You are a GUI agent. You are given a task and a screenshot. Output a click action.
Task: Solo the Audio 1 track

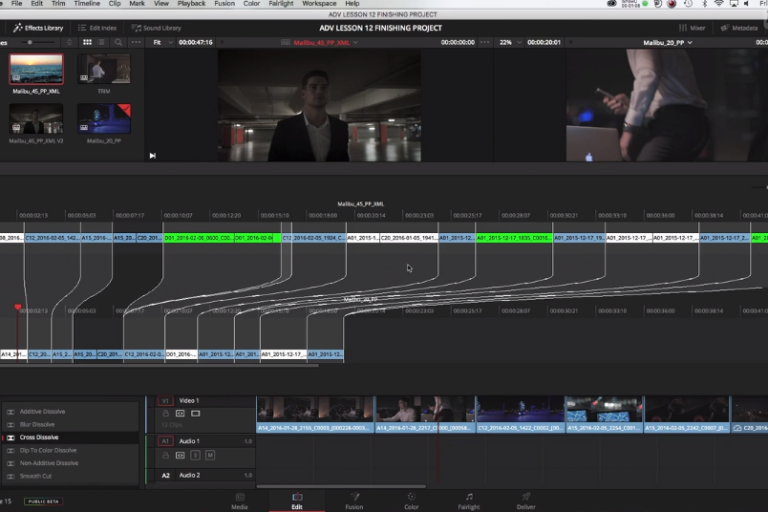[x=195, y=455]
